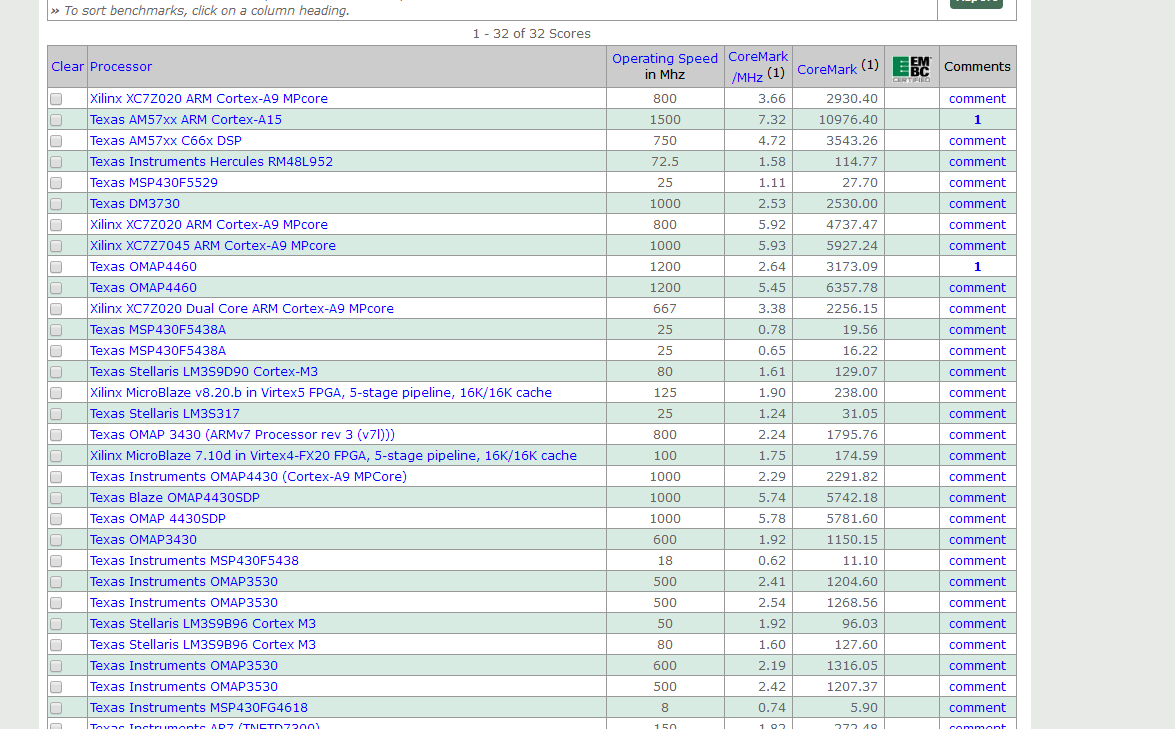Screen dimensions: 1175x729
Task: Sort by the Processor column heading
Action: 121,67
